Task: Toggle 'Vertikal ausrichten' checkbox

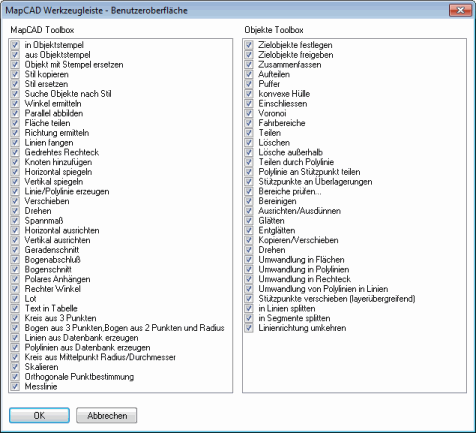Action: (15, 240)
